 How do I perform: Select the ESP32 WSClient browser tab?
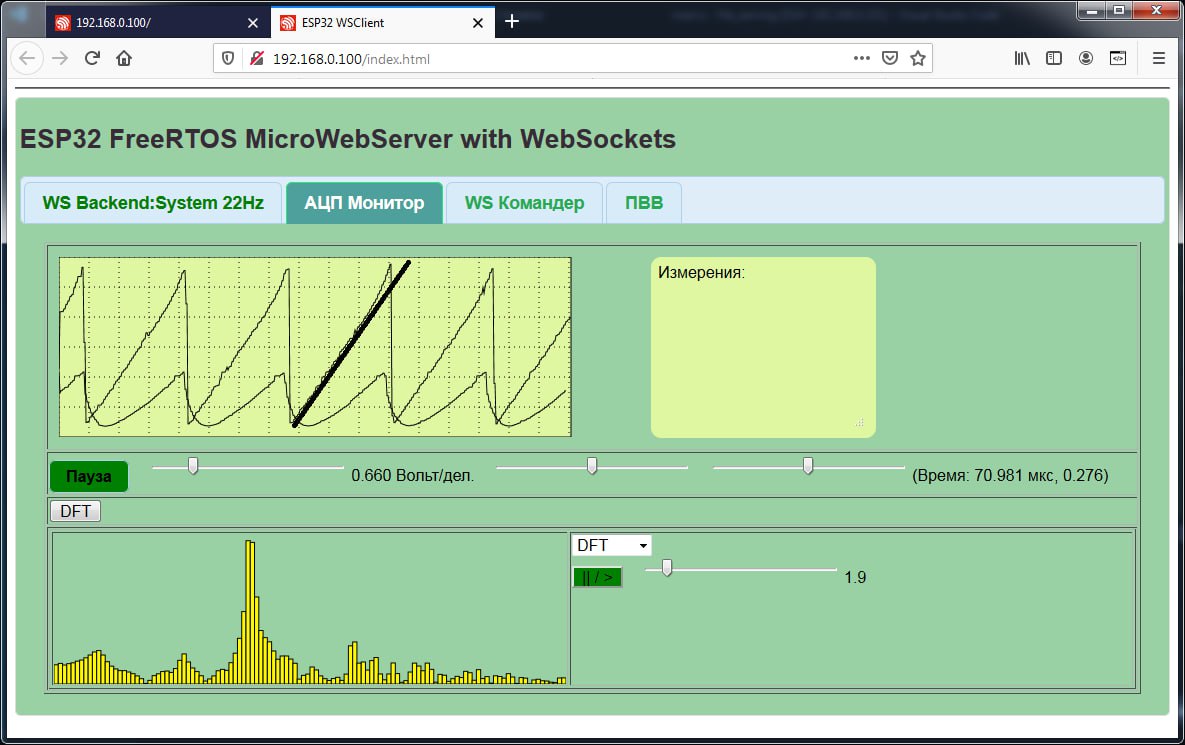(382, 23)
